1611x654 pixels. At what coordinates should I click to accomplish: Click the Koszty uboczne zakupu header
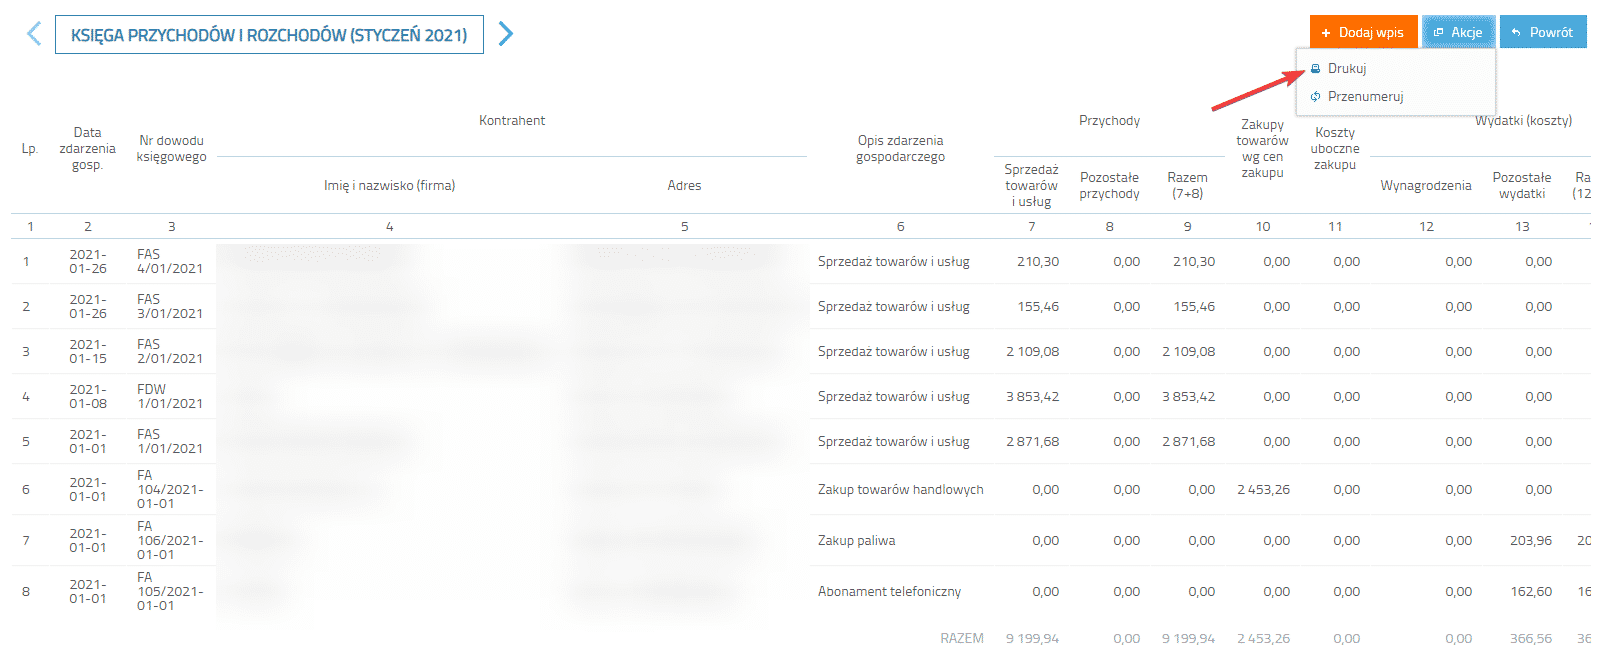1335,148
